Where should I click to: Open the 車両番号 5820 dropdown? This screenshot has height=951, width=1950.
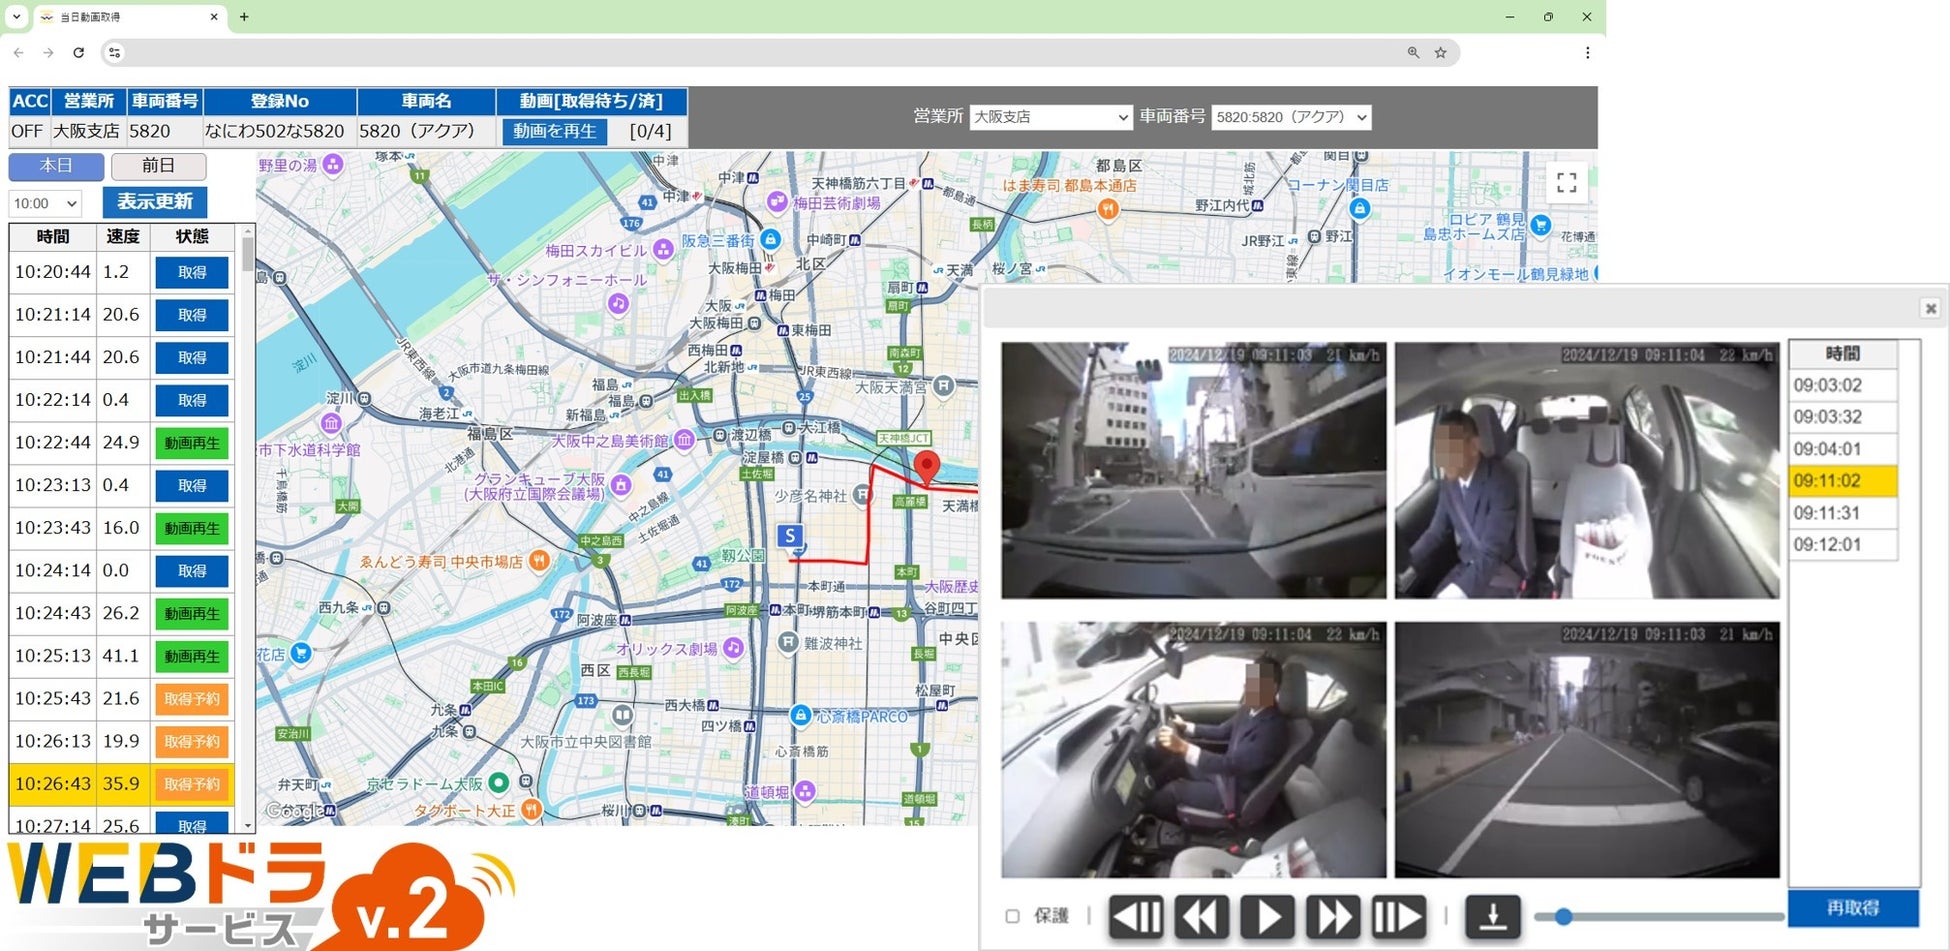coord(1291,117)
